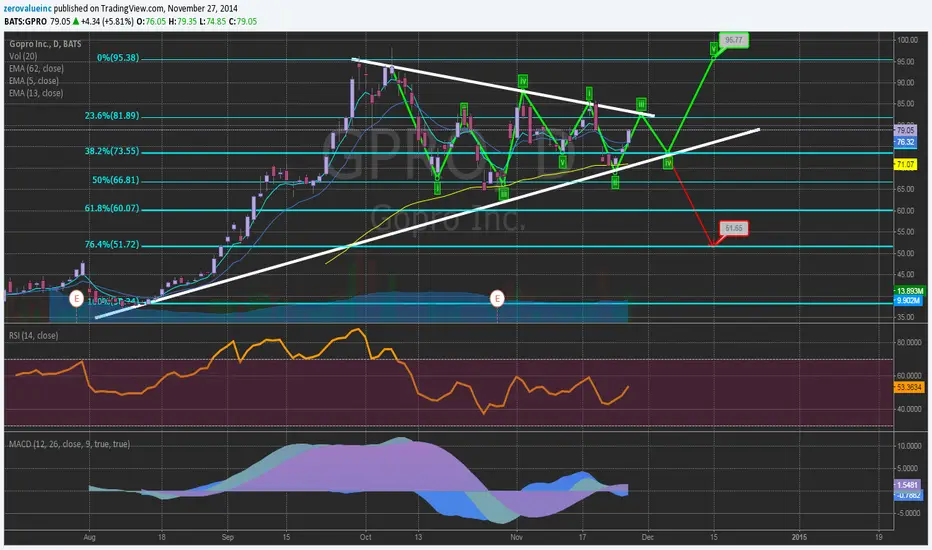Select the EMA (13, close) legend entry
The image size is (932, 550).
coord(36,93)
